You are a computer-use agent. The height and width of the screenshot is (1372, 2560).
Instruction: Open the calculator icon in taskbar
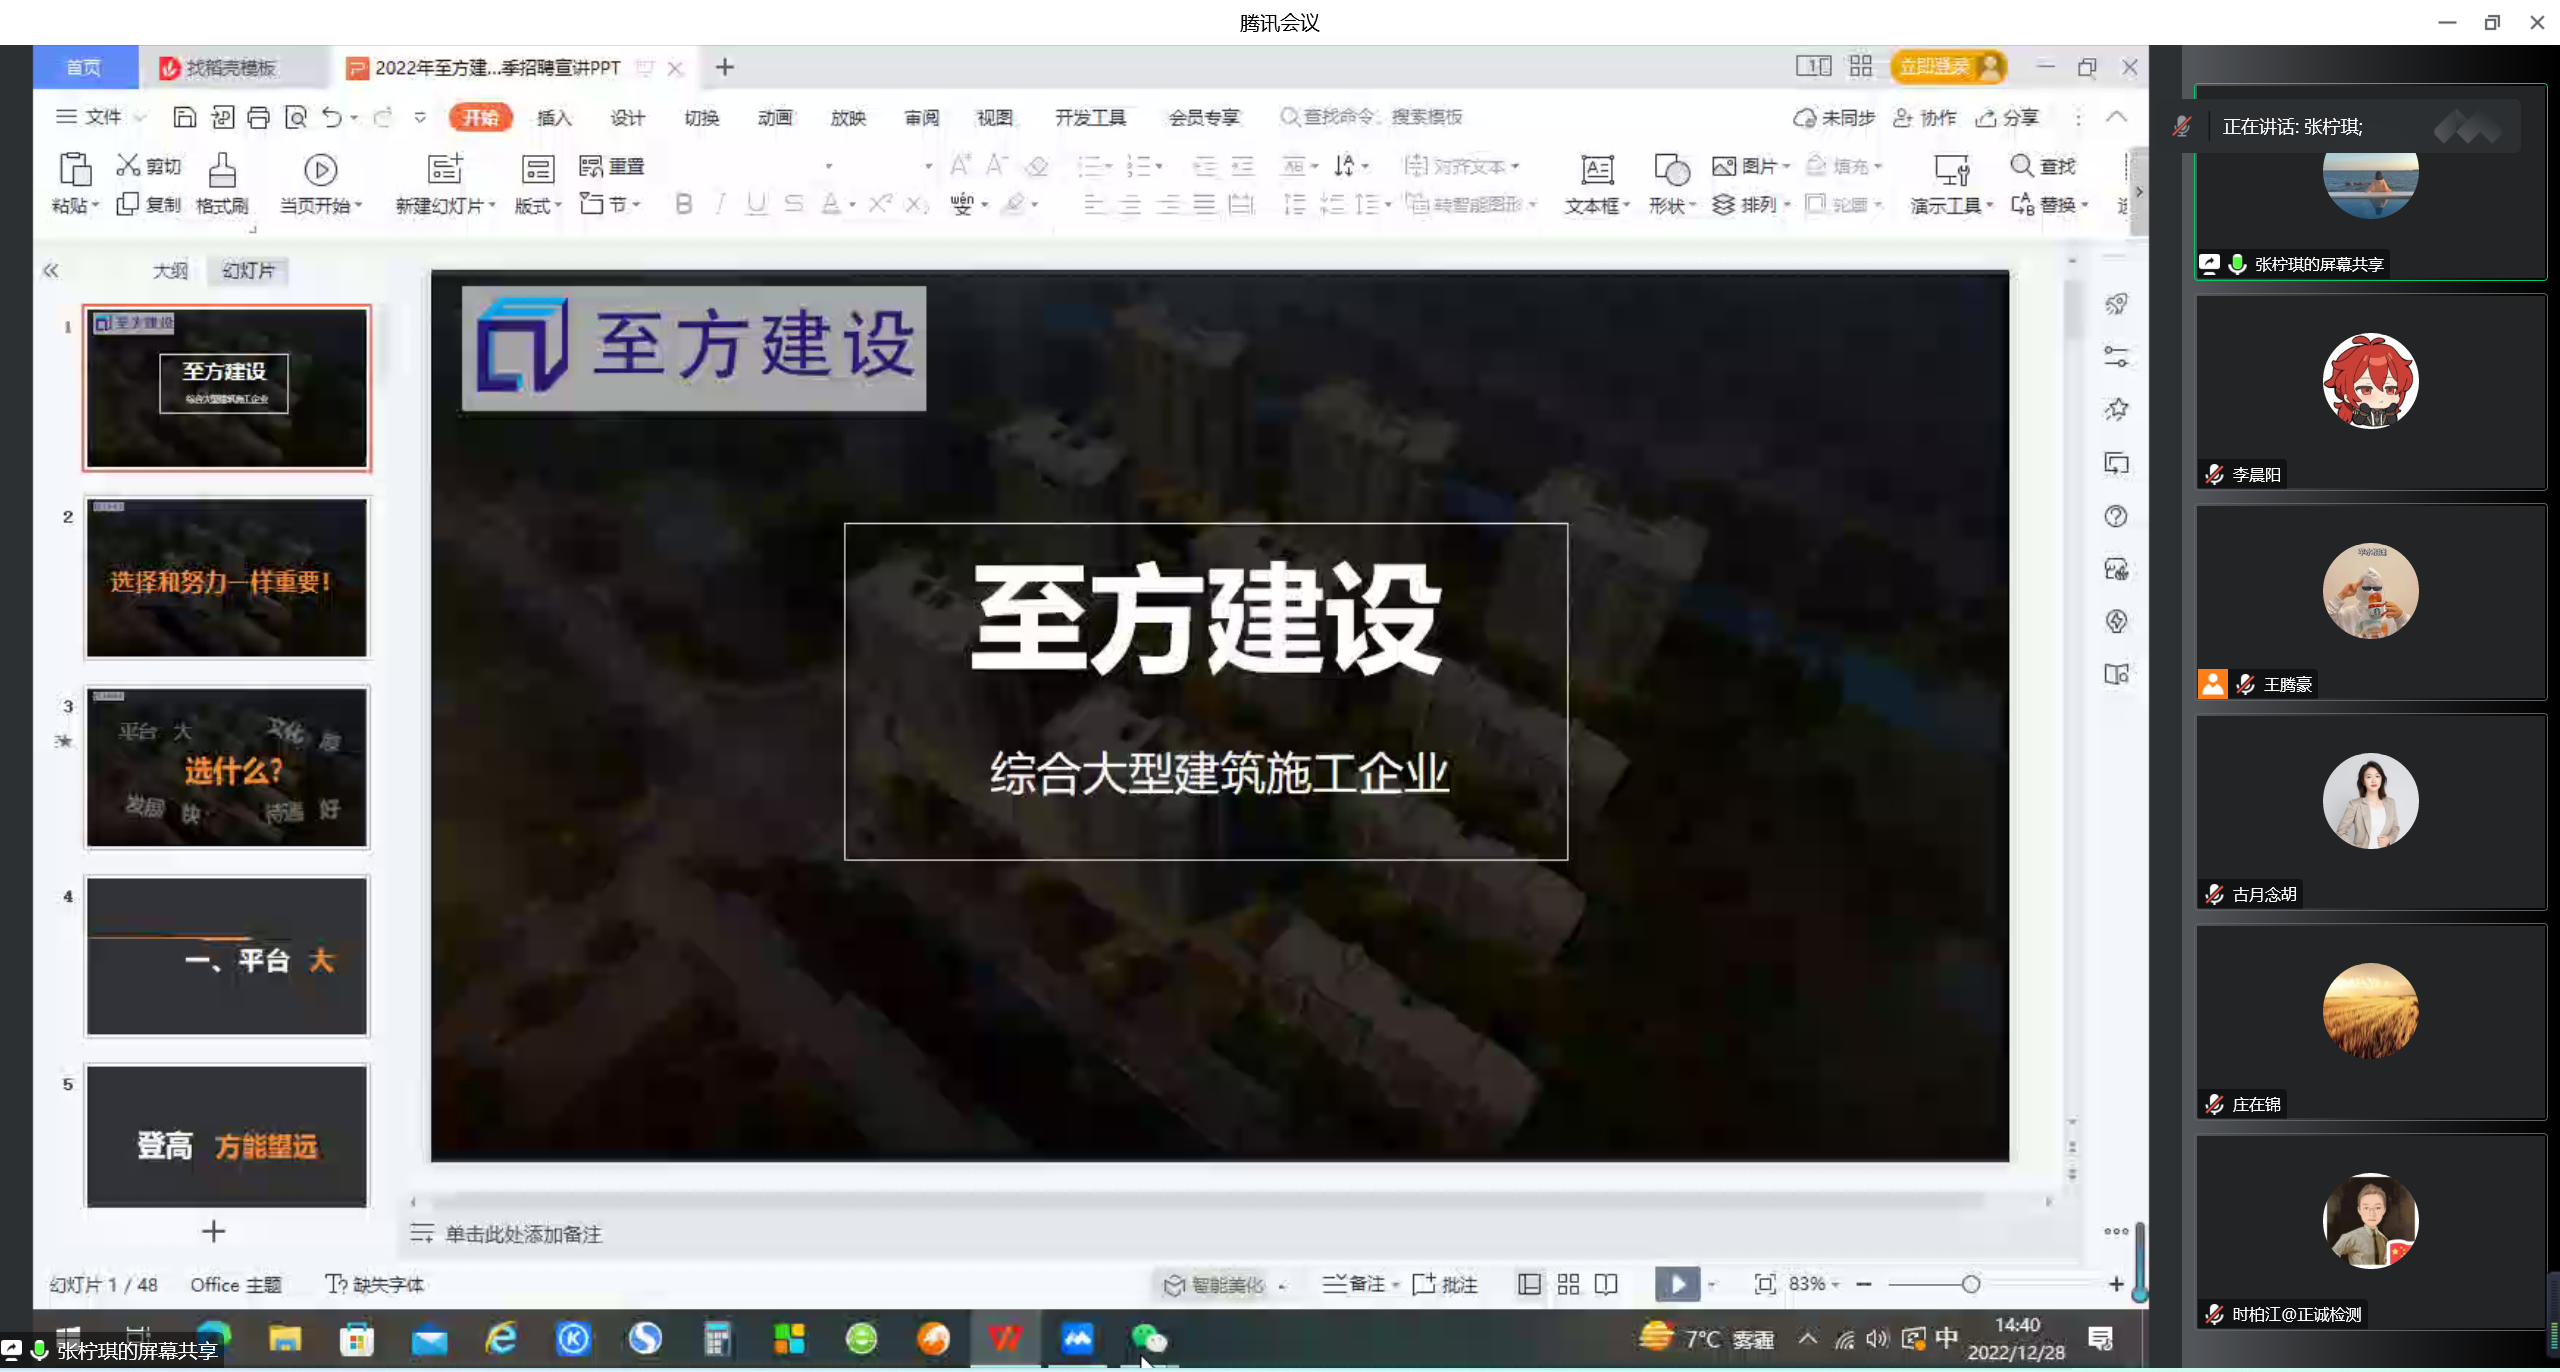717,1338
